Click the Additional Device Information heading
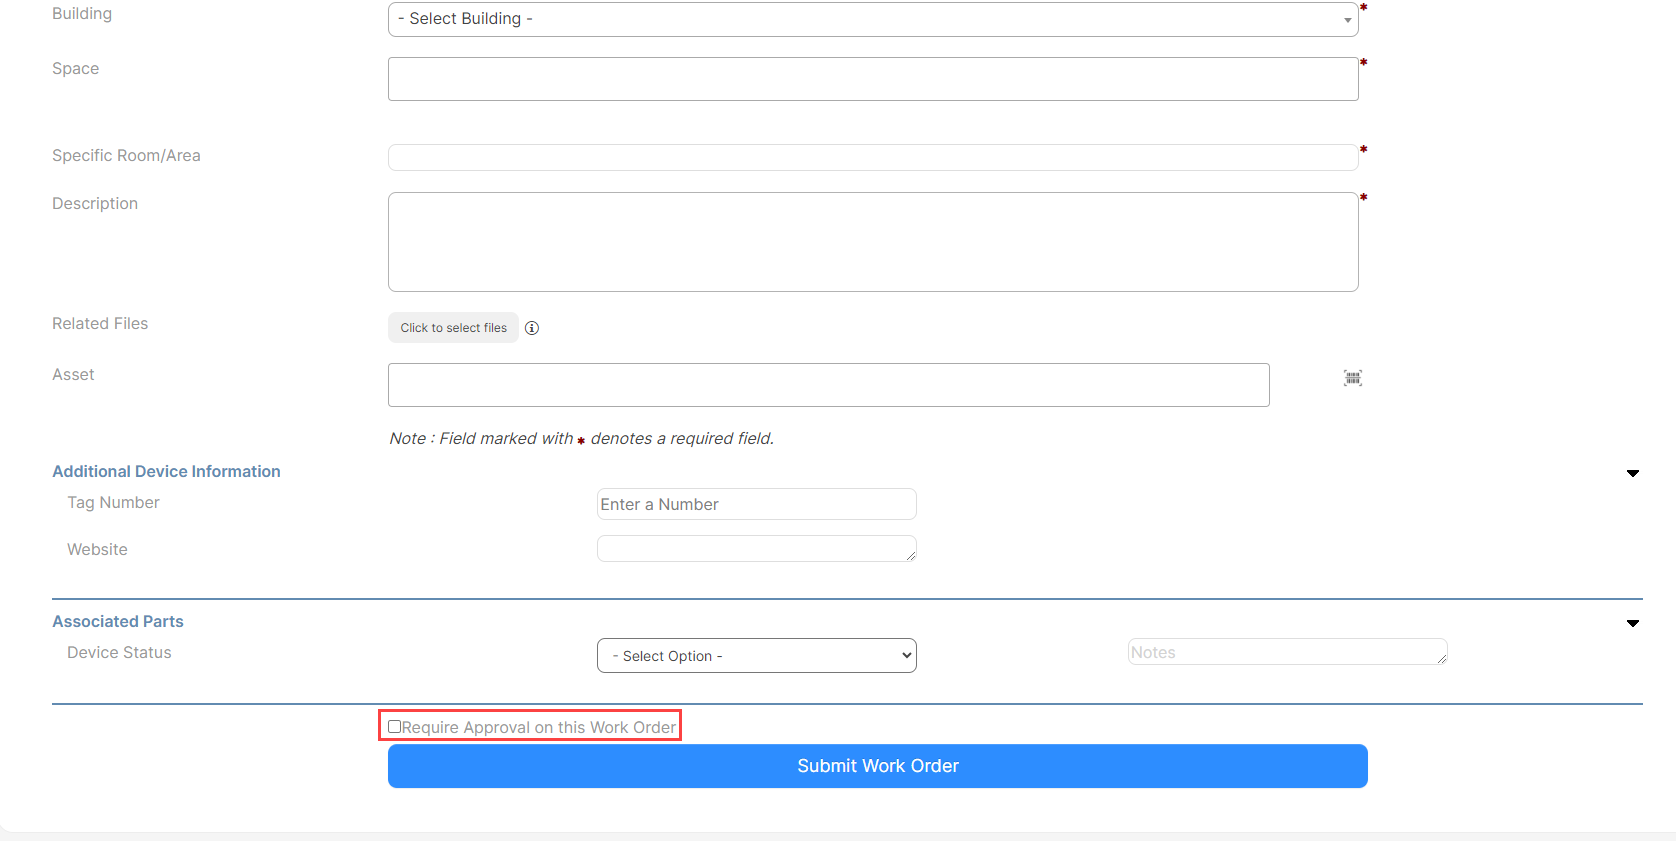 [x=166, y=471]
